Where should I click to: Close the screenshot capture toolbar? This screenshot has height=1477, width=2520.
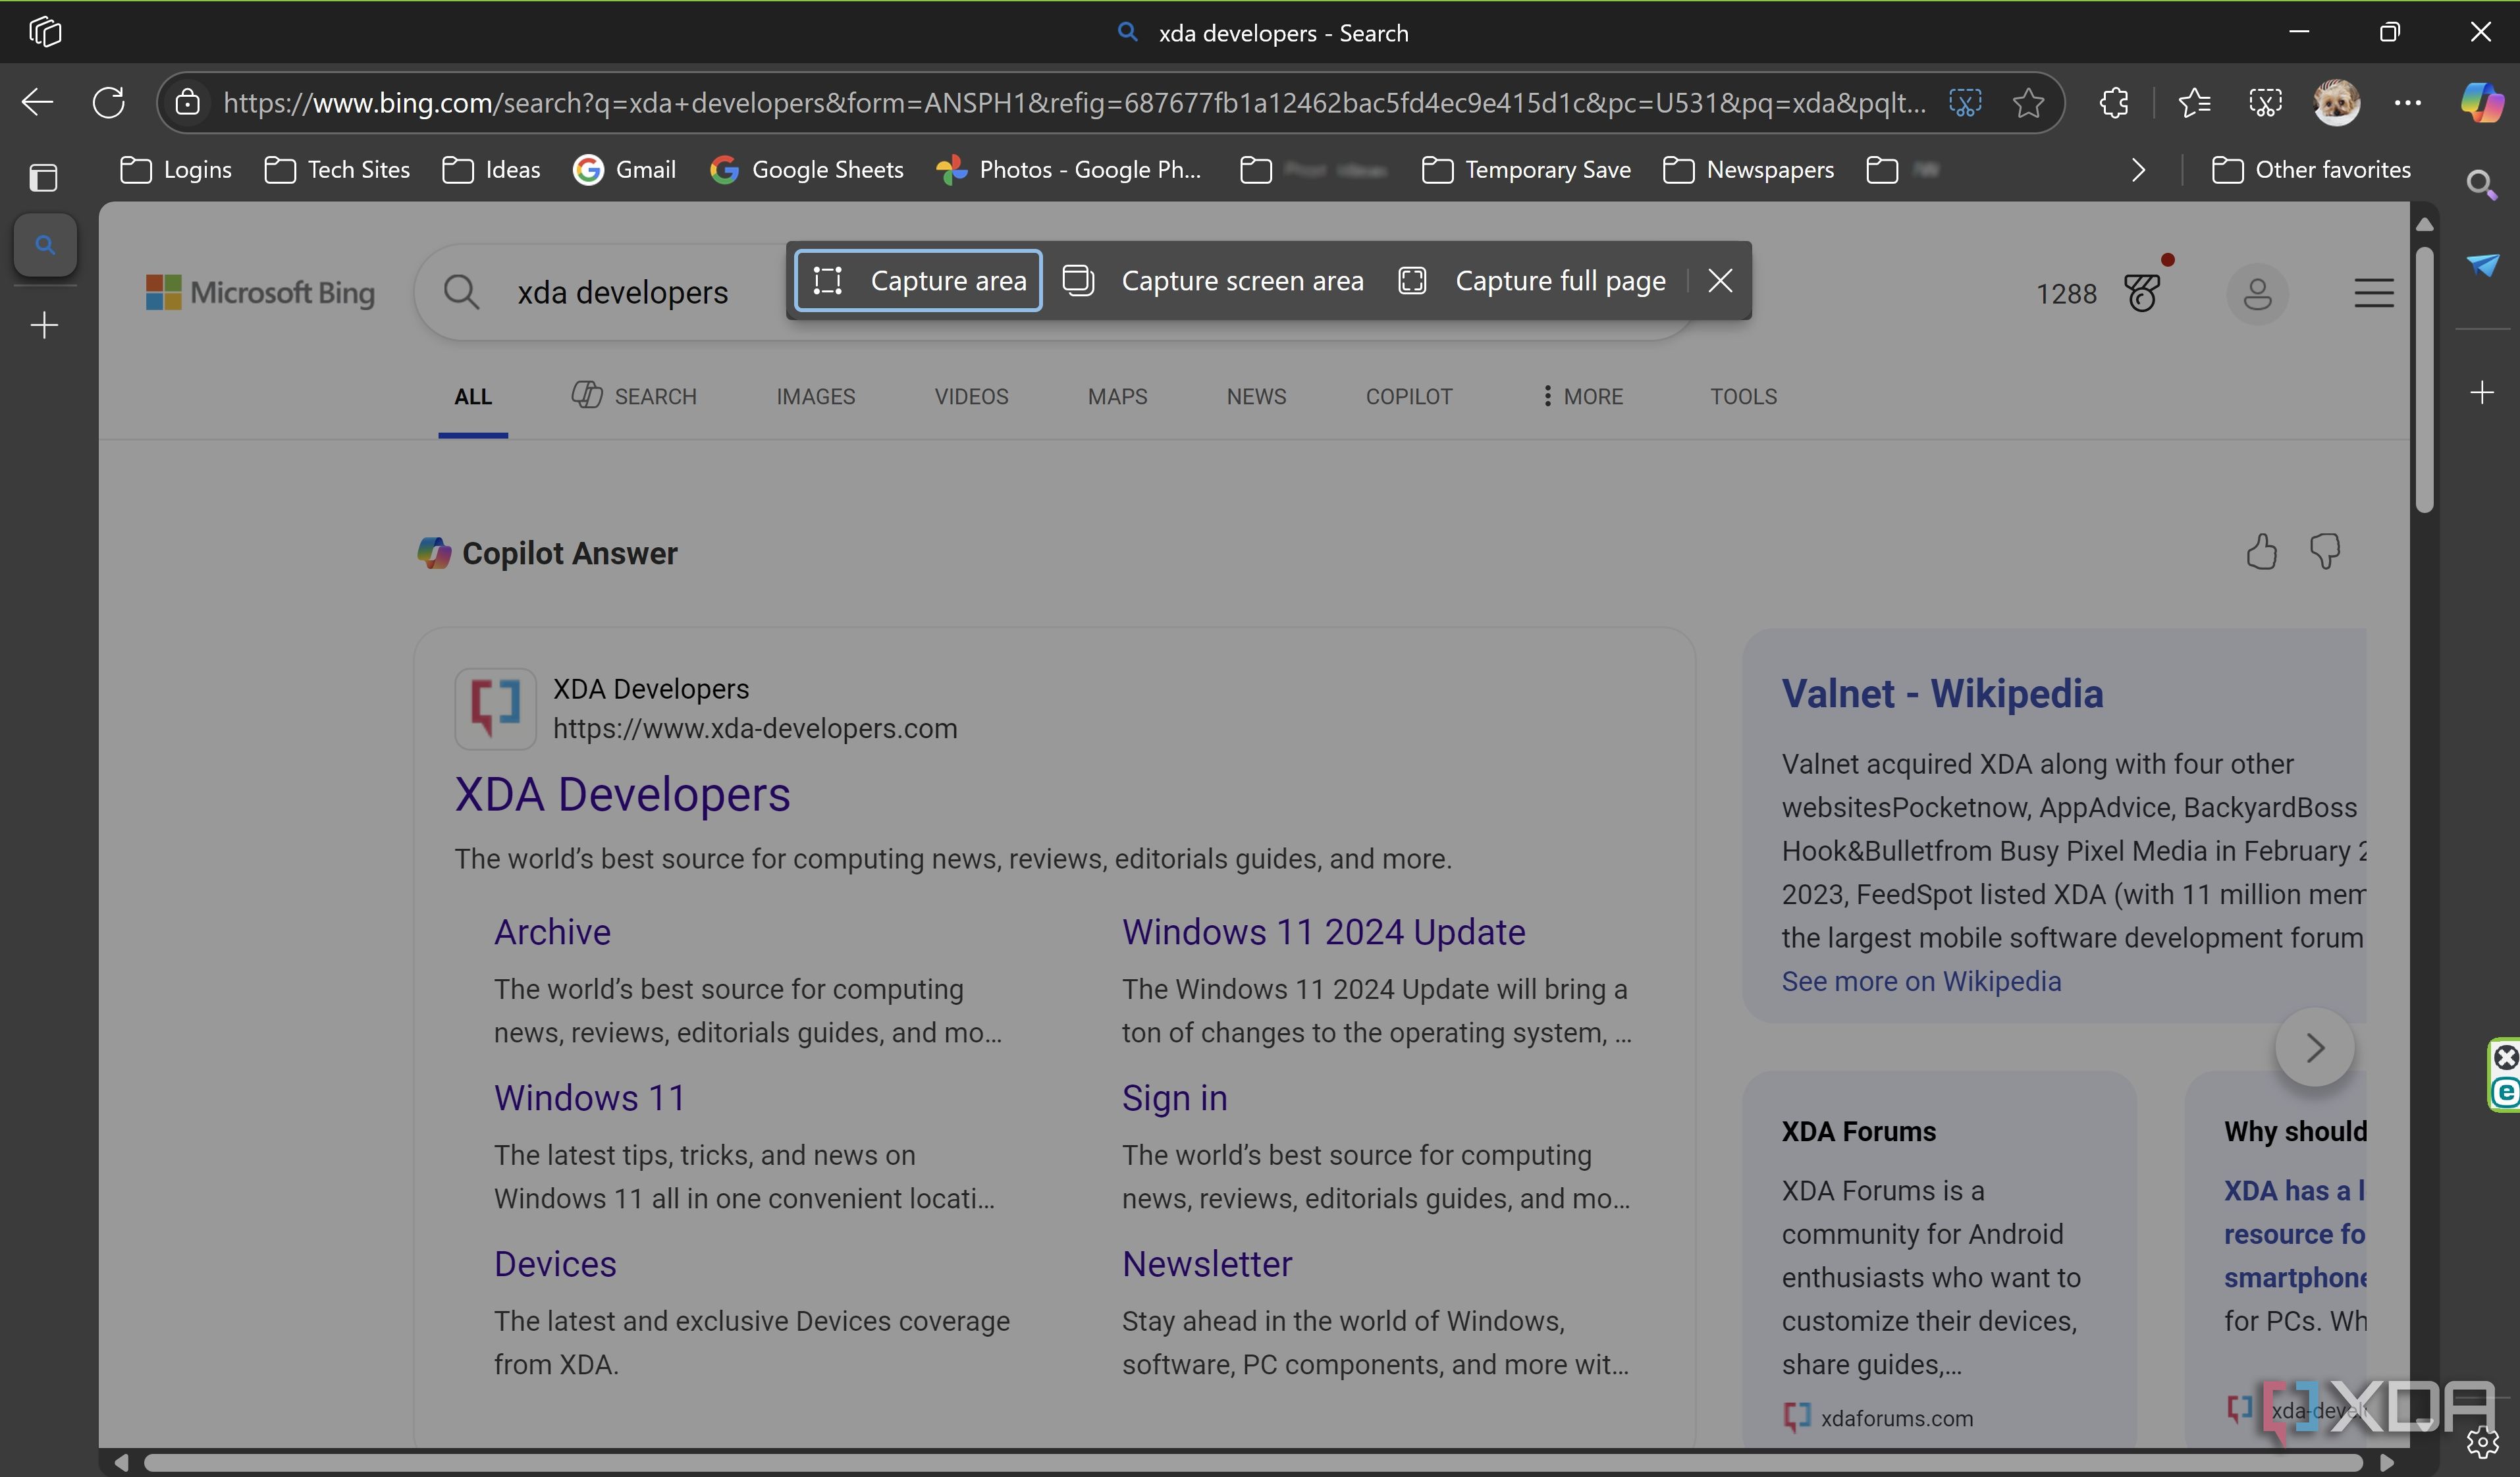click(x=1720, y=280)
